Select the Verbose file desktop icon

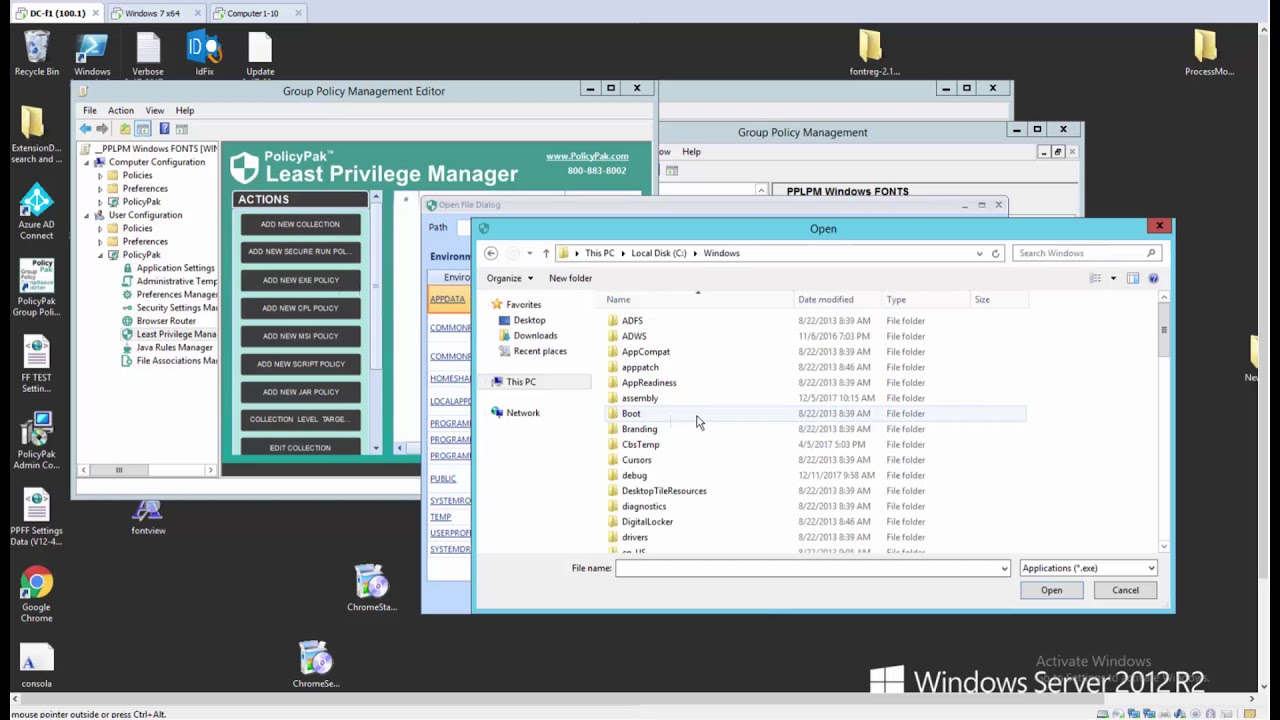(148, 54)
